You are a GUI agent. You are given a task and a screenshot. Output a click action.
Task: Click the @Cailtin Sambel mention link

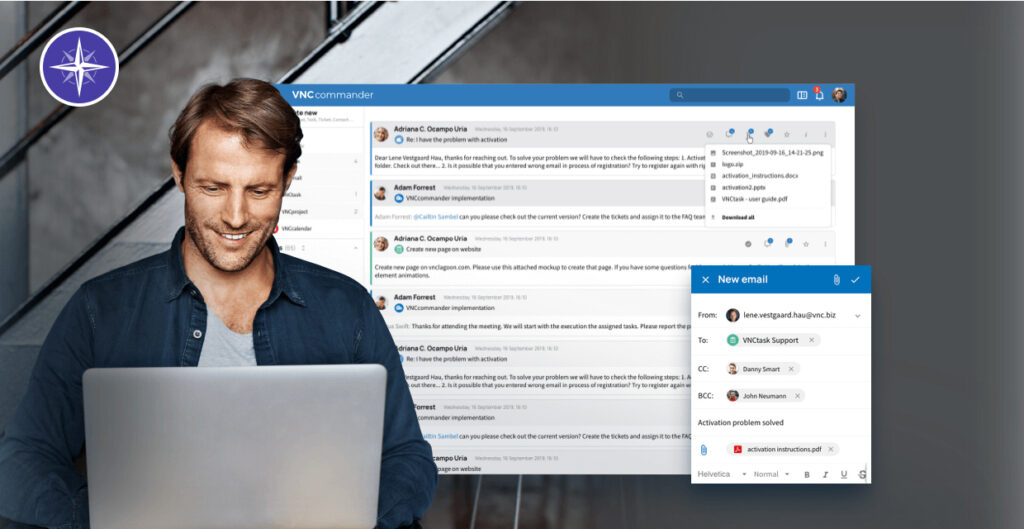[435, 217]
